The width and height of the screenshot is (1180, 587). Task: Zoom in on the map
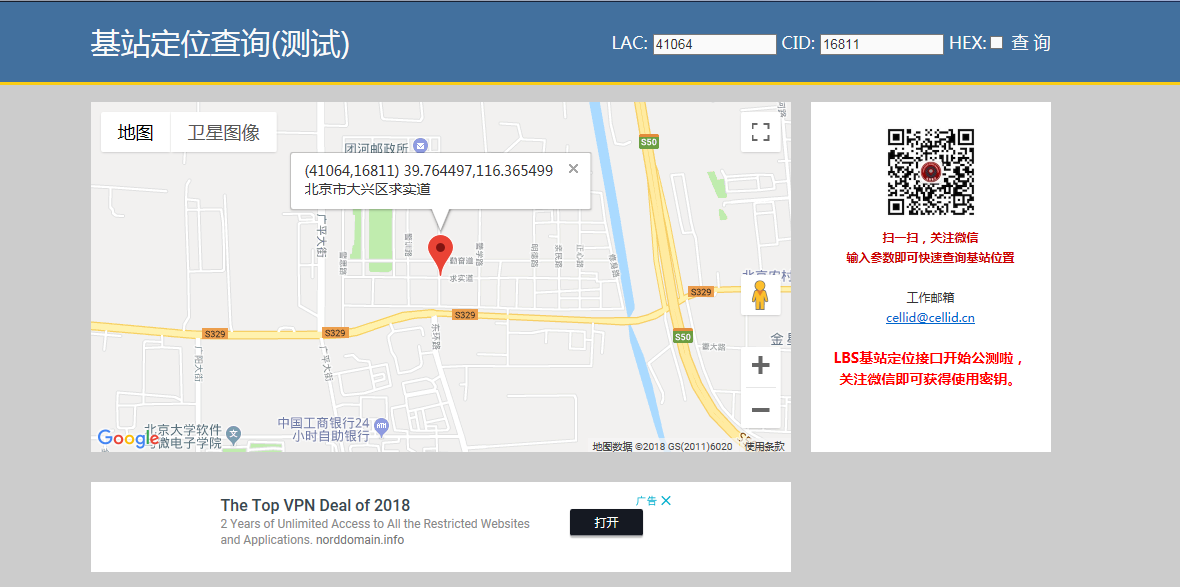pos(761,366)
